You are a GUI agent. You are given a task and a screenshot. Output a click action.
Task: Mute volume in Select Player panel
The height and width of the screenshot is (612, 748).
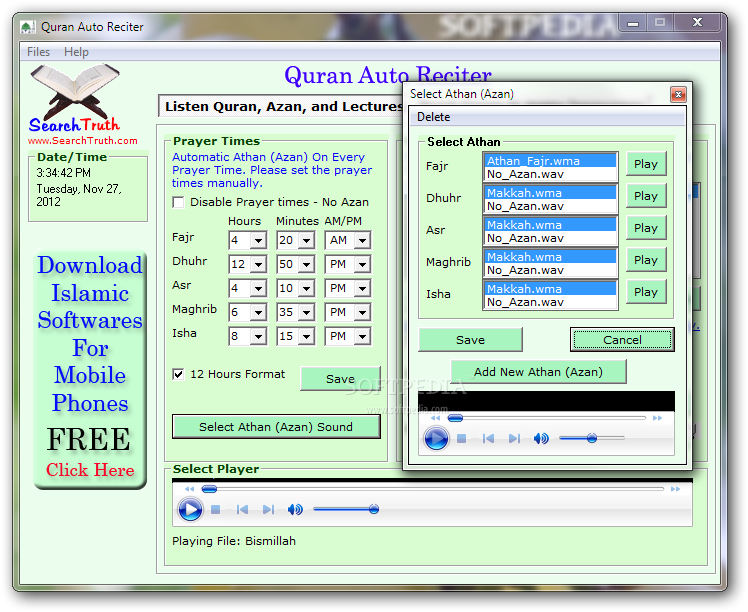[x=295, y=510]
